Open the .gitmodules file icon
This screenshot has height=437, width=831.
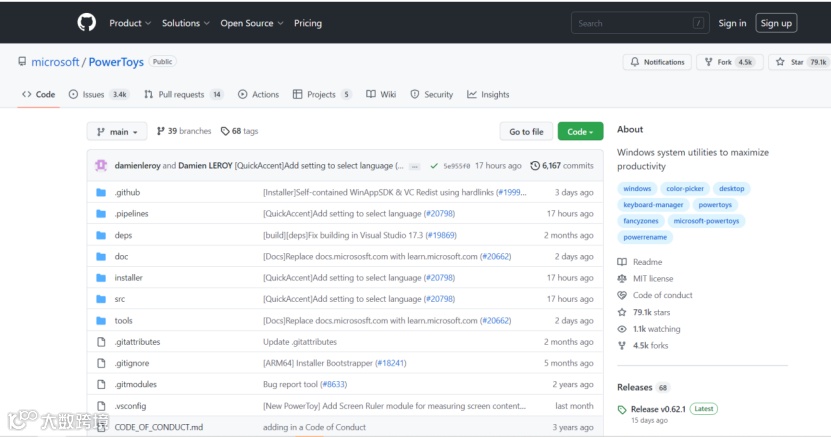[101, 384]
